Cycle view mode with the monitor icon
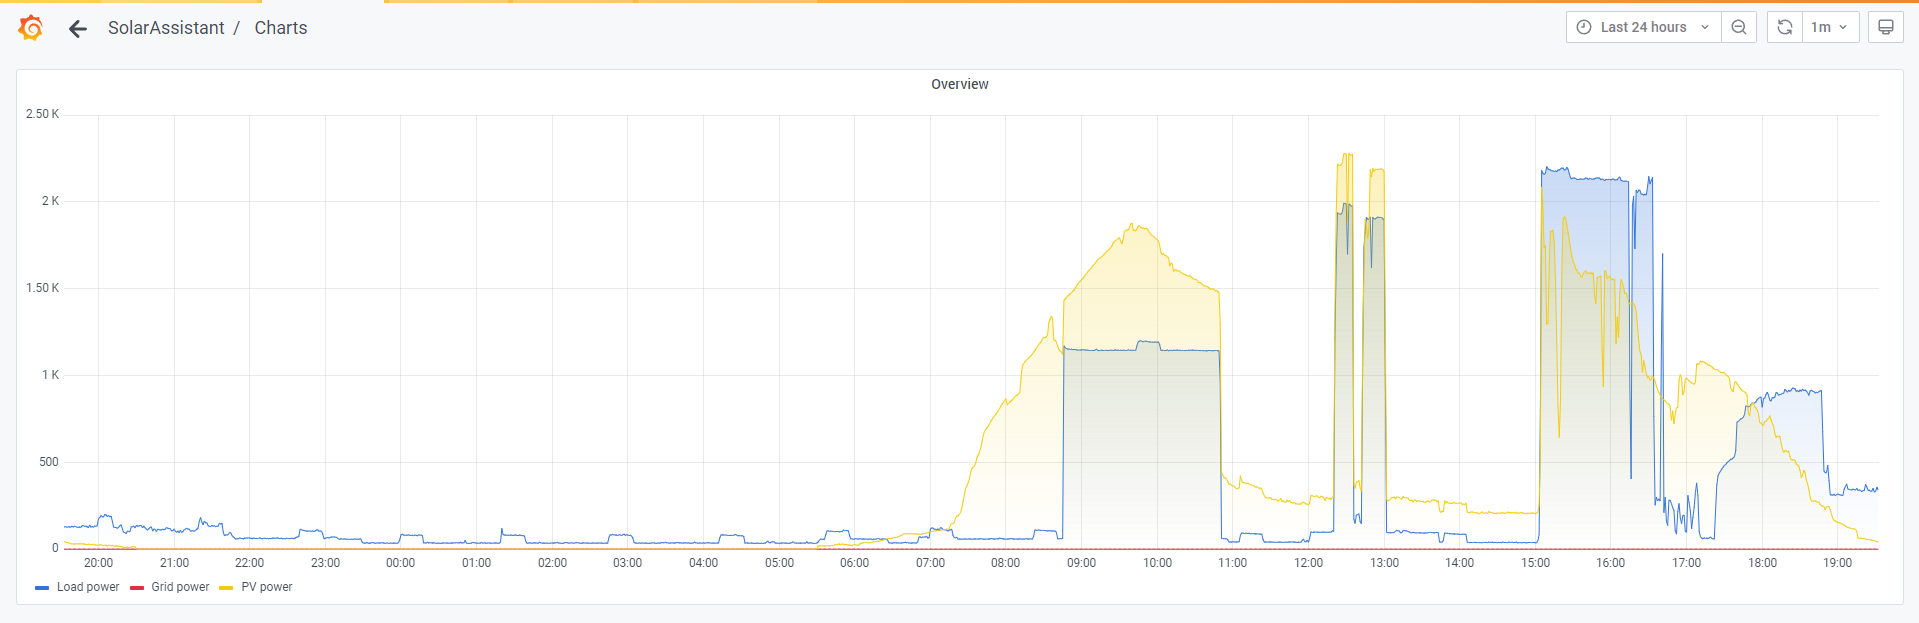This screenshot has height=623, width=1919. tap(1886, 27)
